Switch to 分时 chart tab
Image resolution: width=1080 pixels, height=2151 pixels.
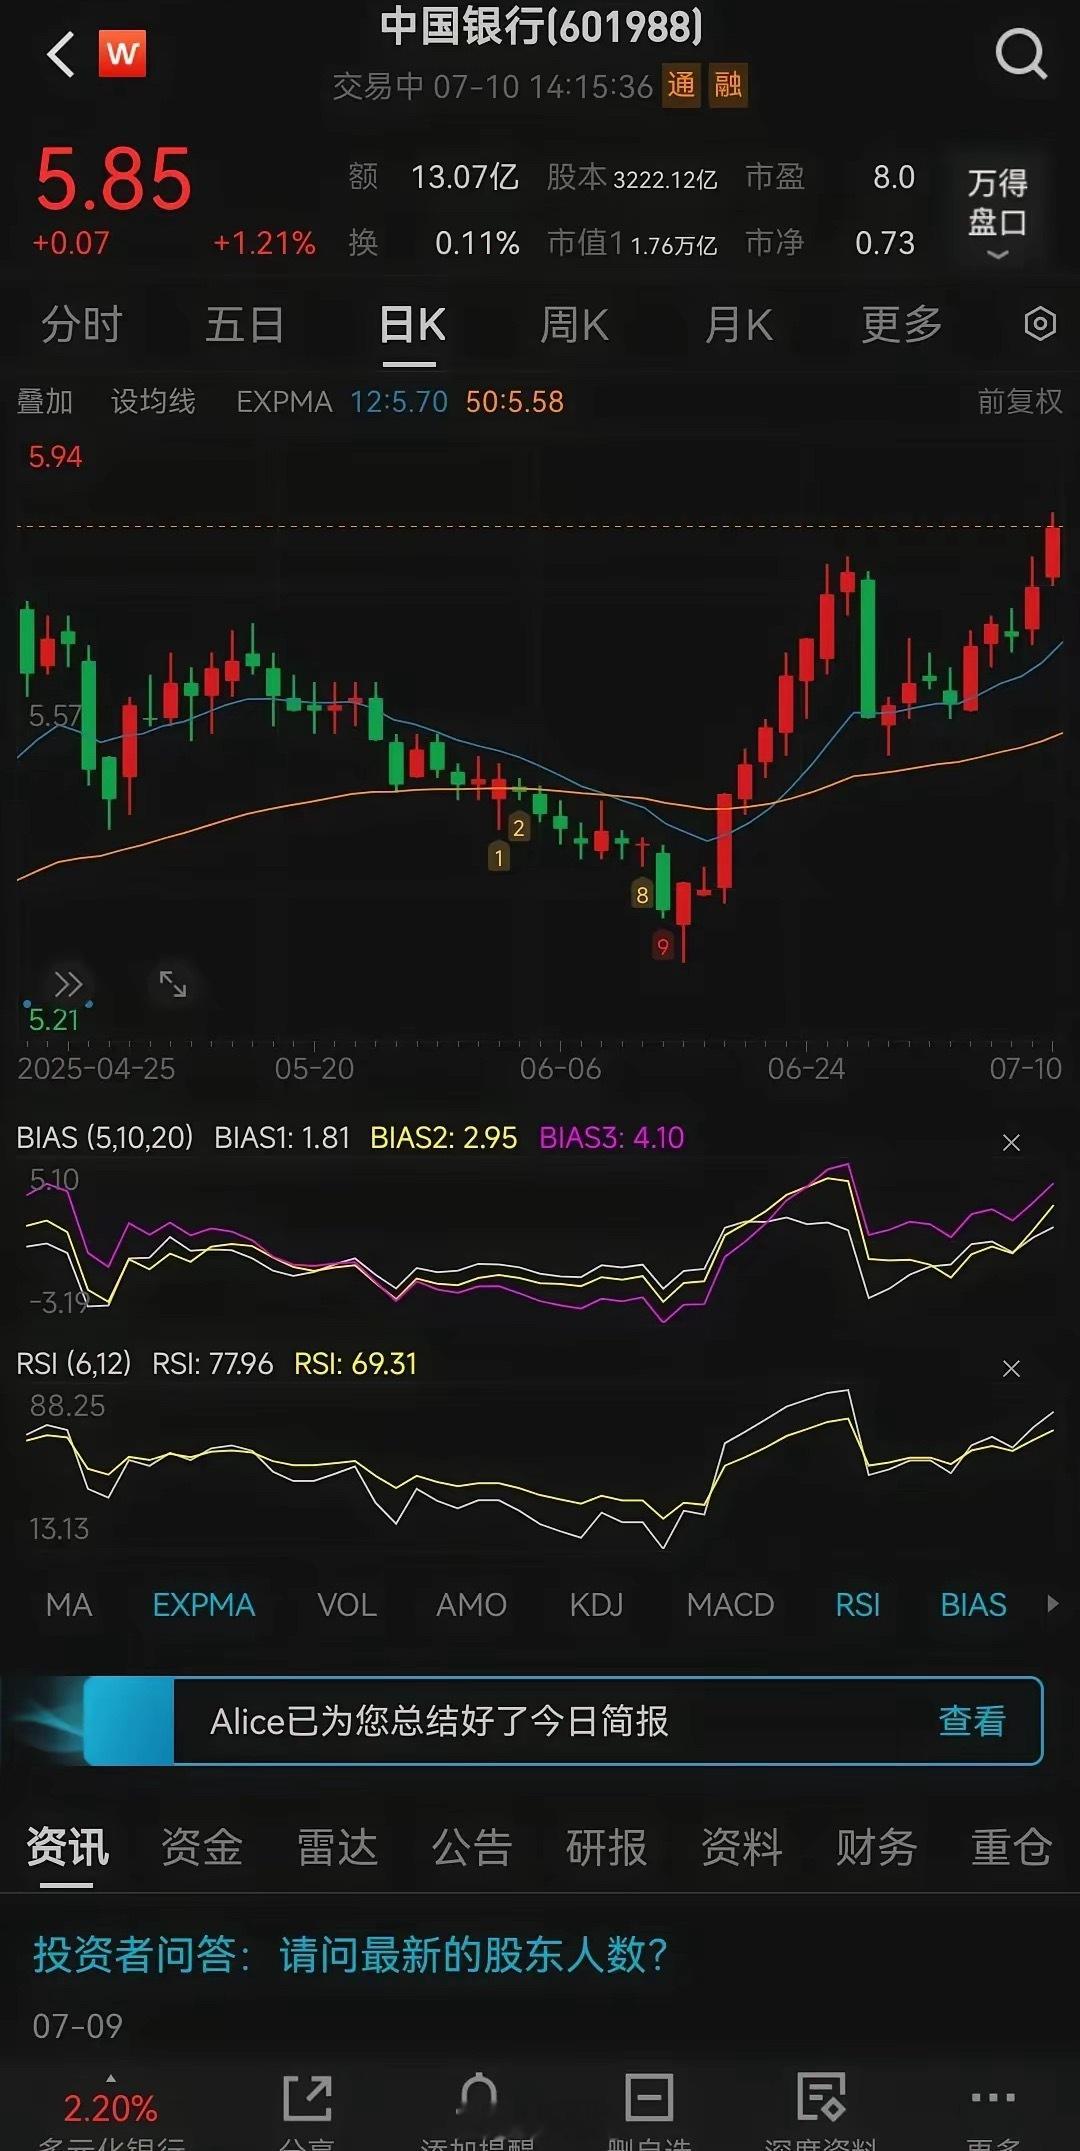[81, 324]
